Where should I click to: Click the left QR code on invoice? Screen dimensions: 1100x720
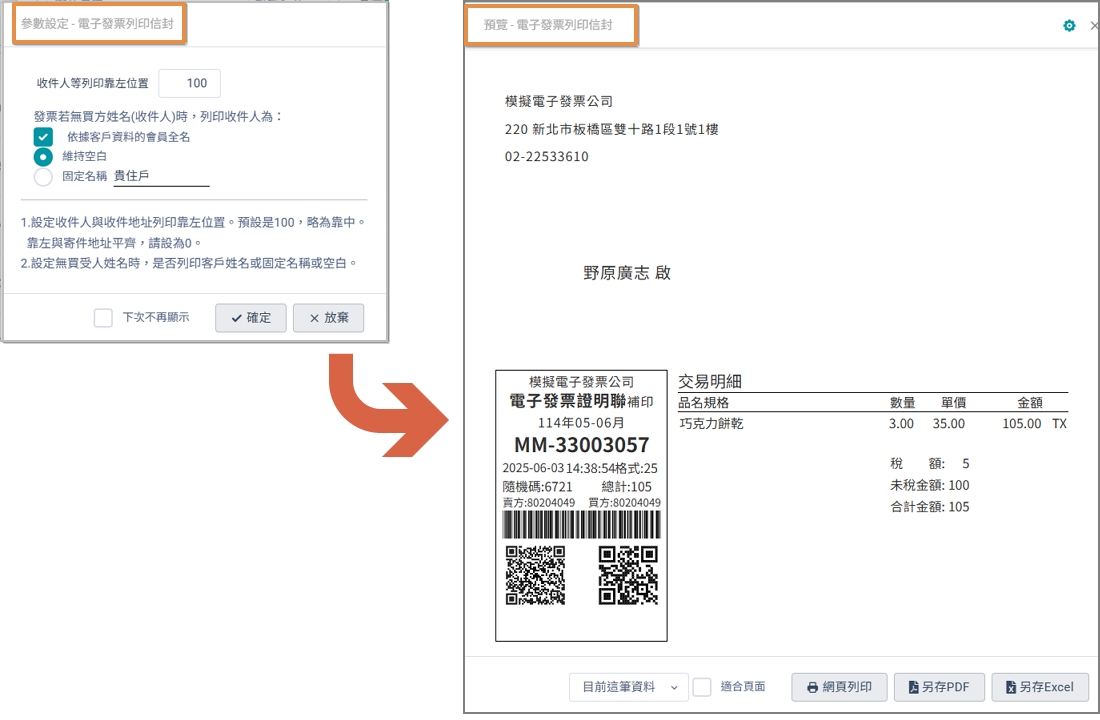535,575
